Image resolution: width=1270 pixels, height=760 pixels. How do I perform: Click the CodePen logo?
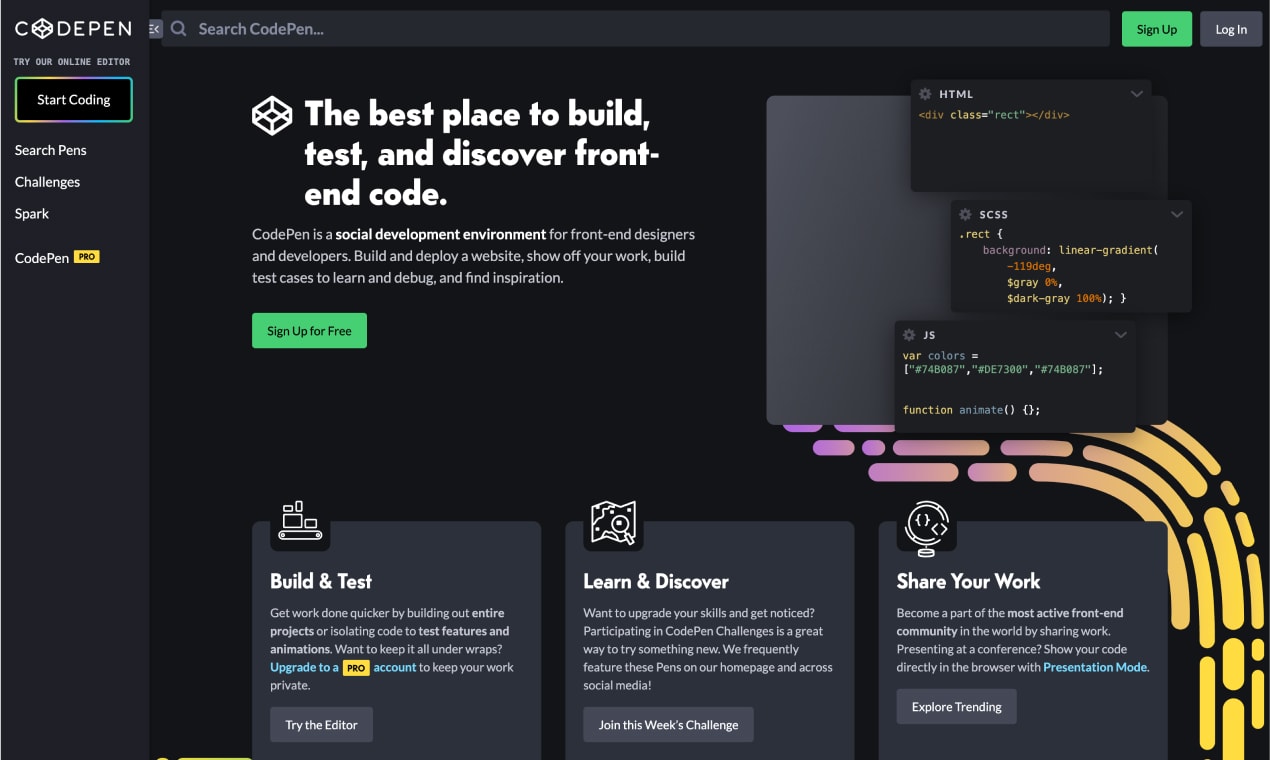(73, 29)
